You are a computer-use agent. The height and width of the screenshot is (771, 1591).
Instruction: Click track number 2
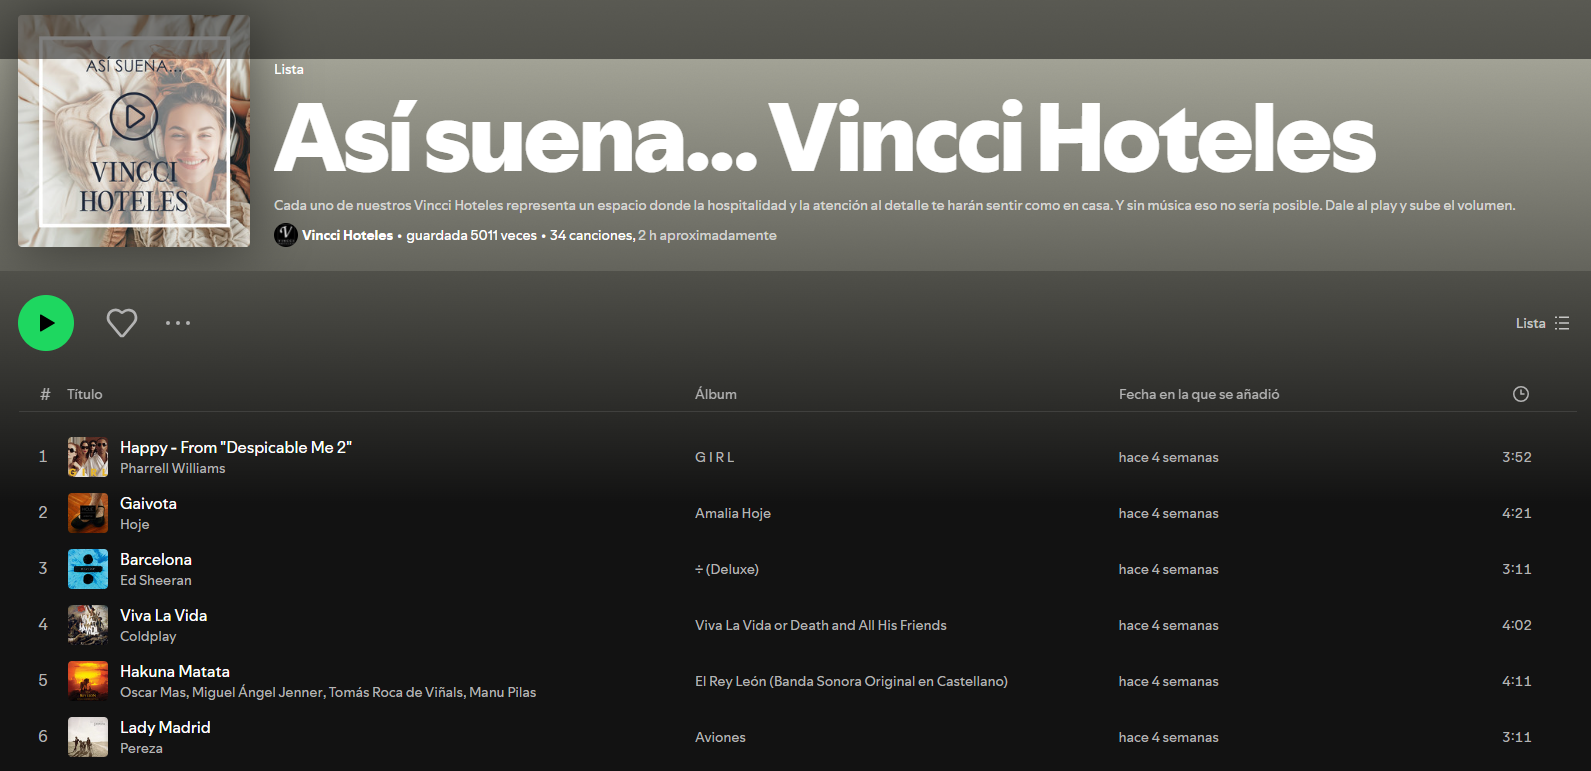coord(43,513)
